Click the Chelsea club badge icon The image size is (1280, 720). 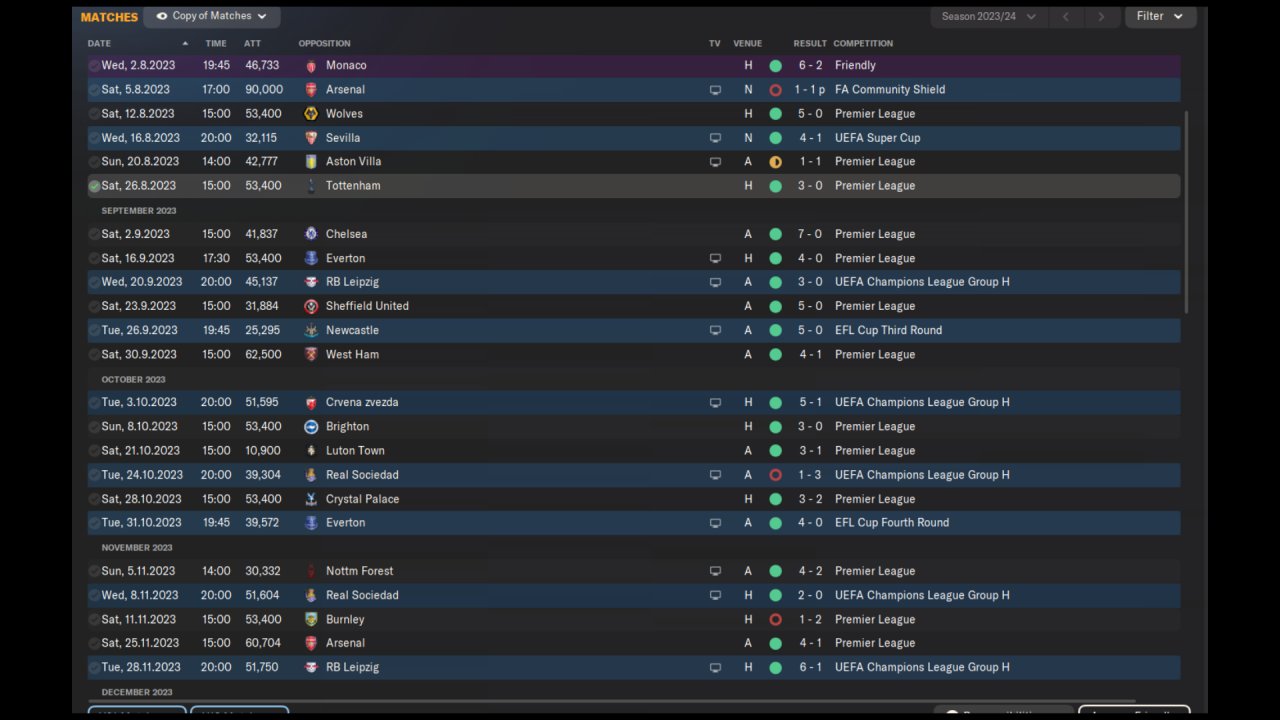pyautogui.click(x=311, y=234)
